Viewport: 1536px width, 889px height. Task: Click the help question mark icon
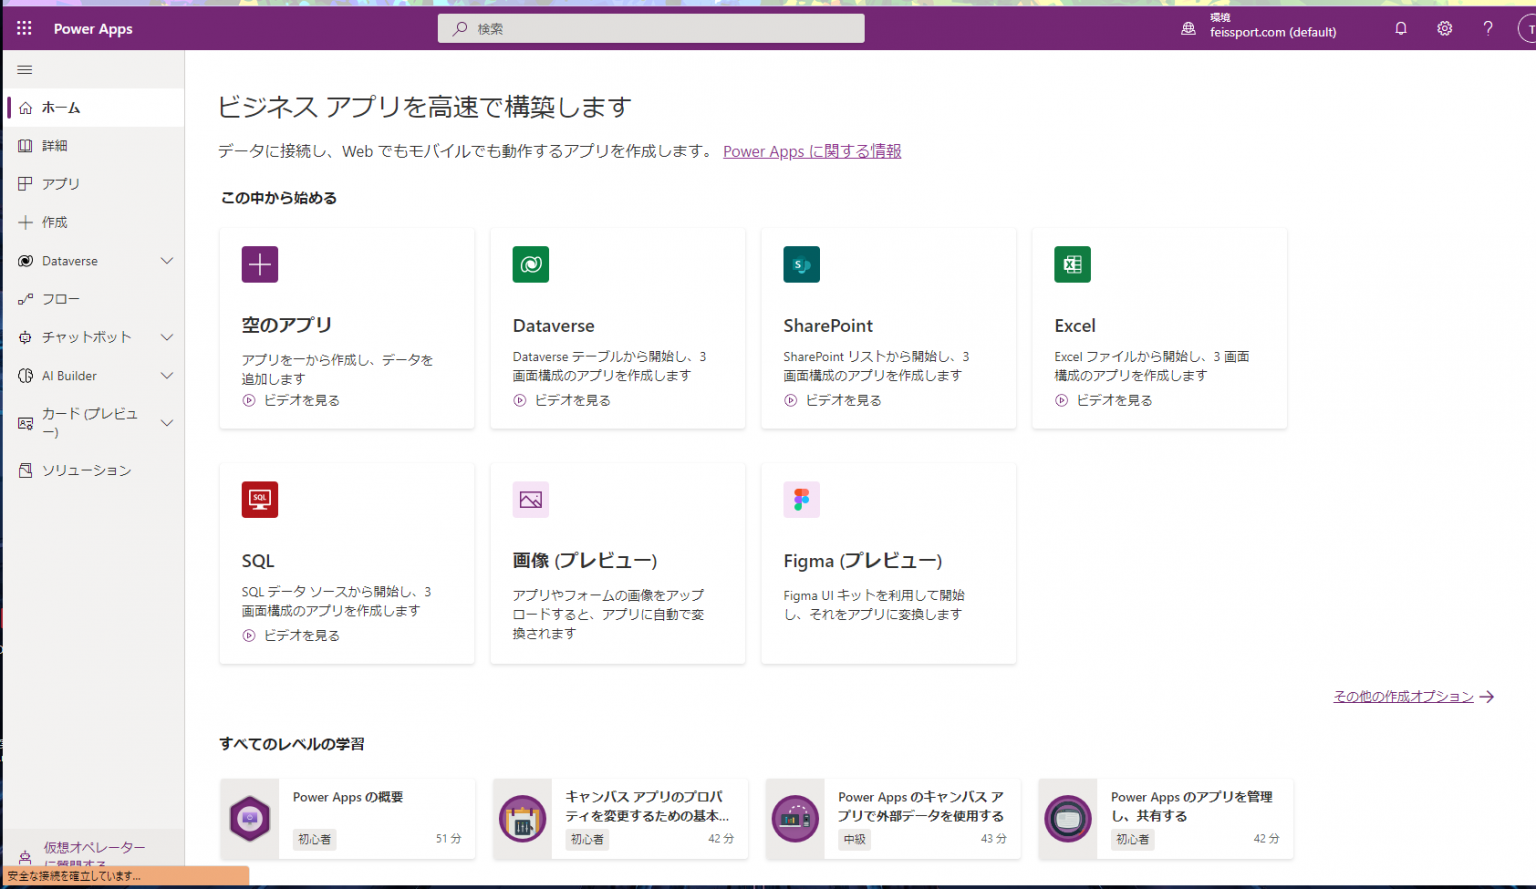[1488, 29]
